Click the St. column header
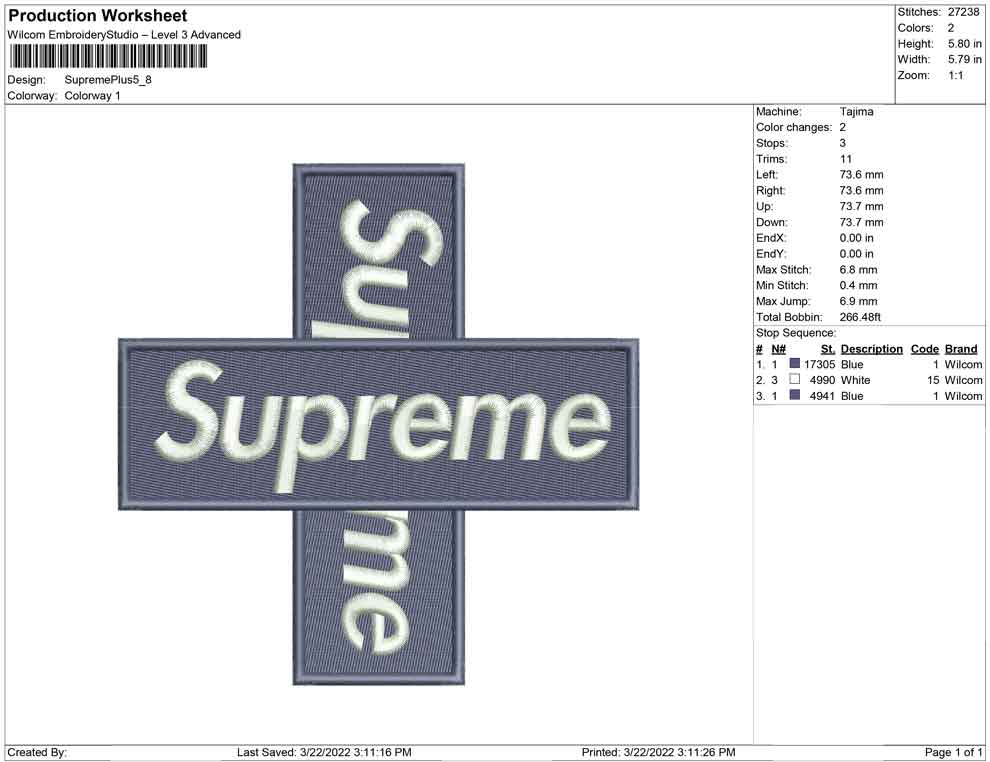The width and height of the screenshot is (990, 762). [x=828, y=349]
